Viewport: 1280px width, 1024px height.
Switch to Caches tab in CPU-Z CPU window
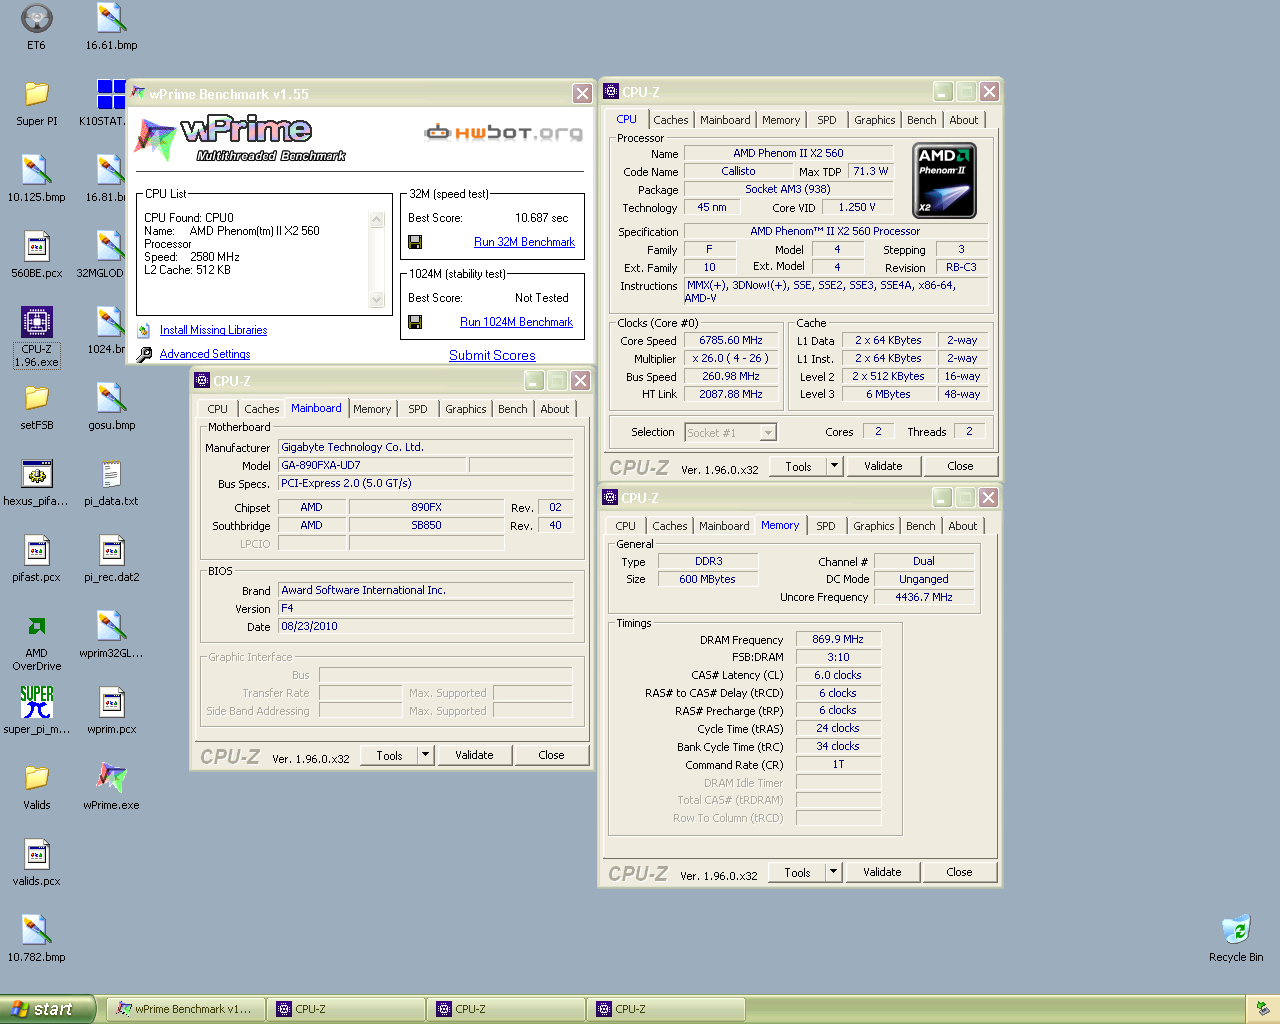[671, 120]
